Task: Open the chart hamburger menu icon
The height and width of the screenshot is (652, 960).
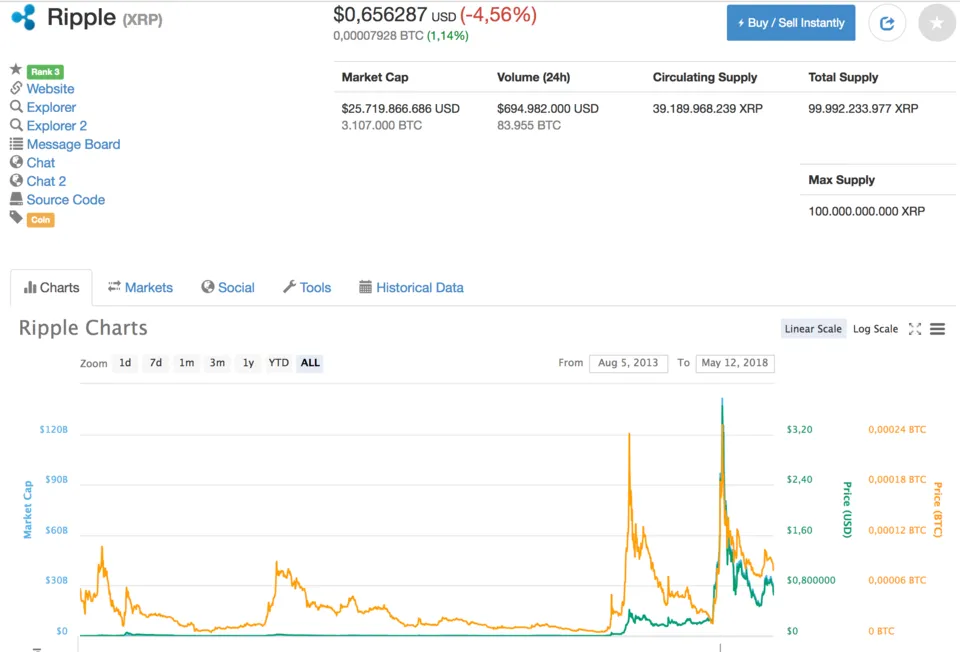Action: 937,329
